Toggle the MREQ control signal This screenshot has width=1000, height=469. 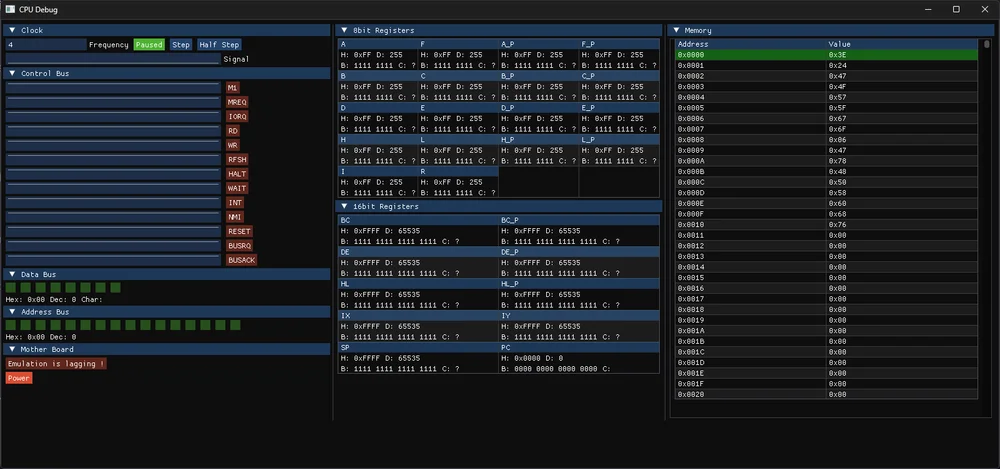point(237,102)
